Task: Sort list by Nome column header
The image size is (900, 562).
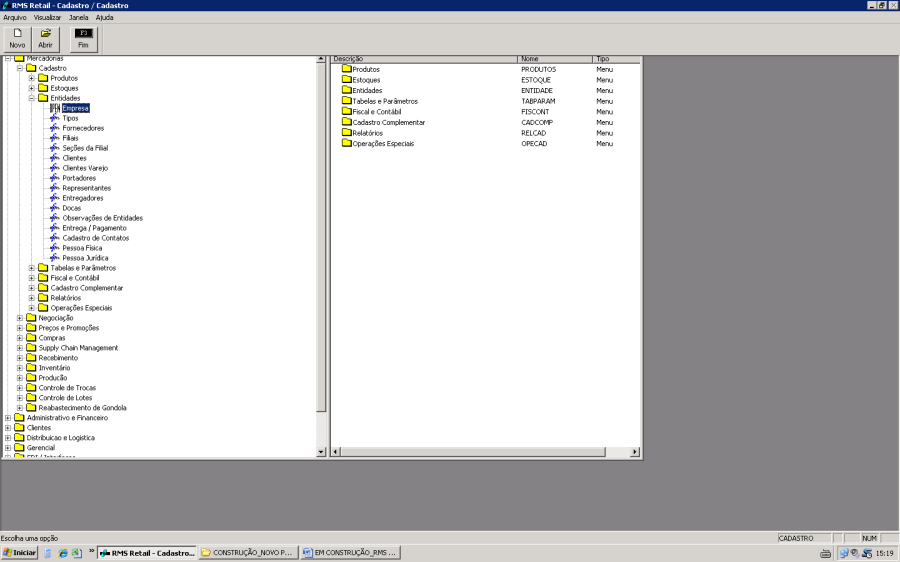Action: (x=554, y=59)
